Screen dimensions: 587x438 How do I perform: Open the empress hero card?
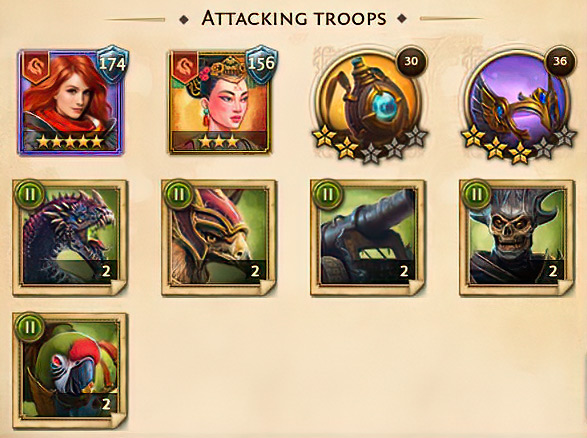219,102
